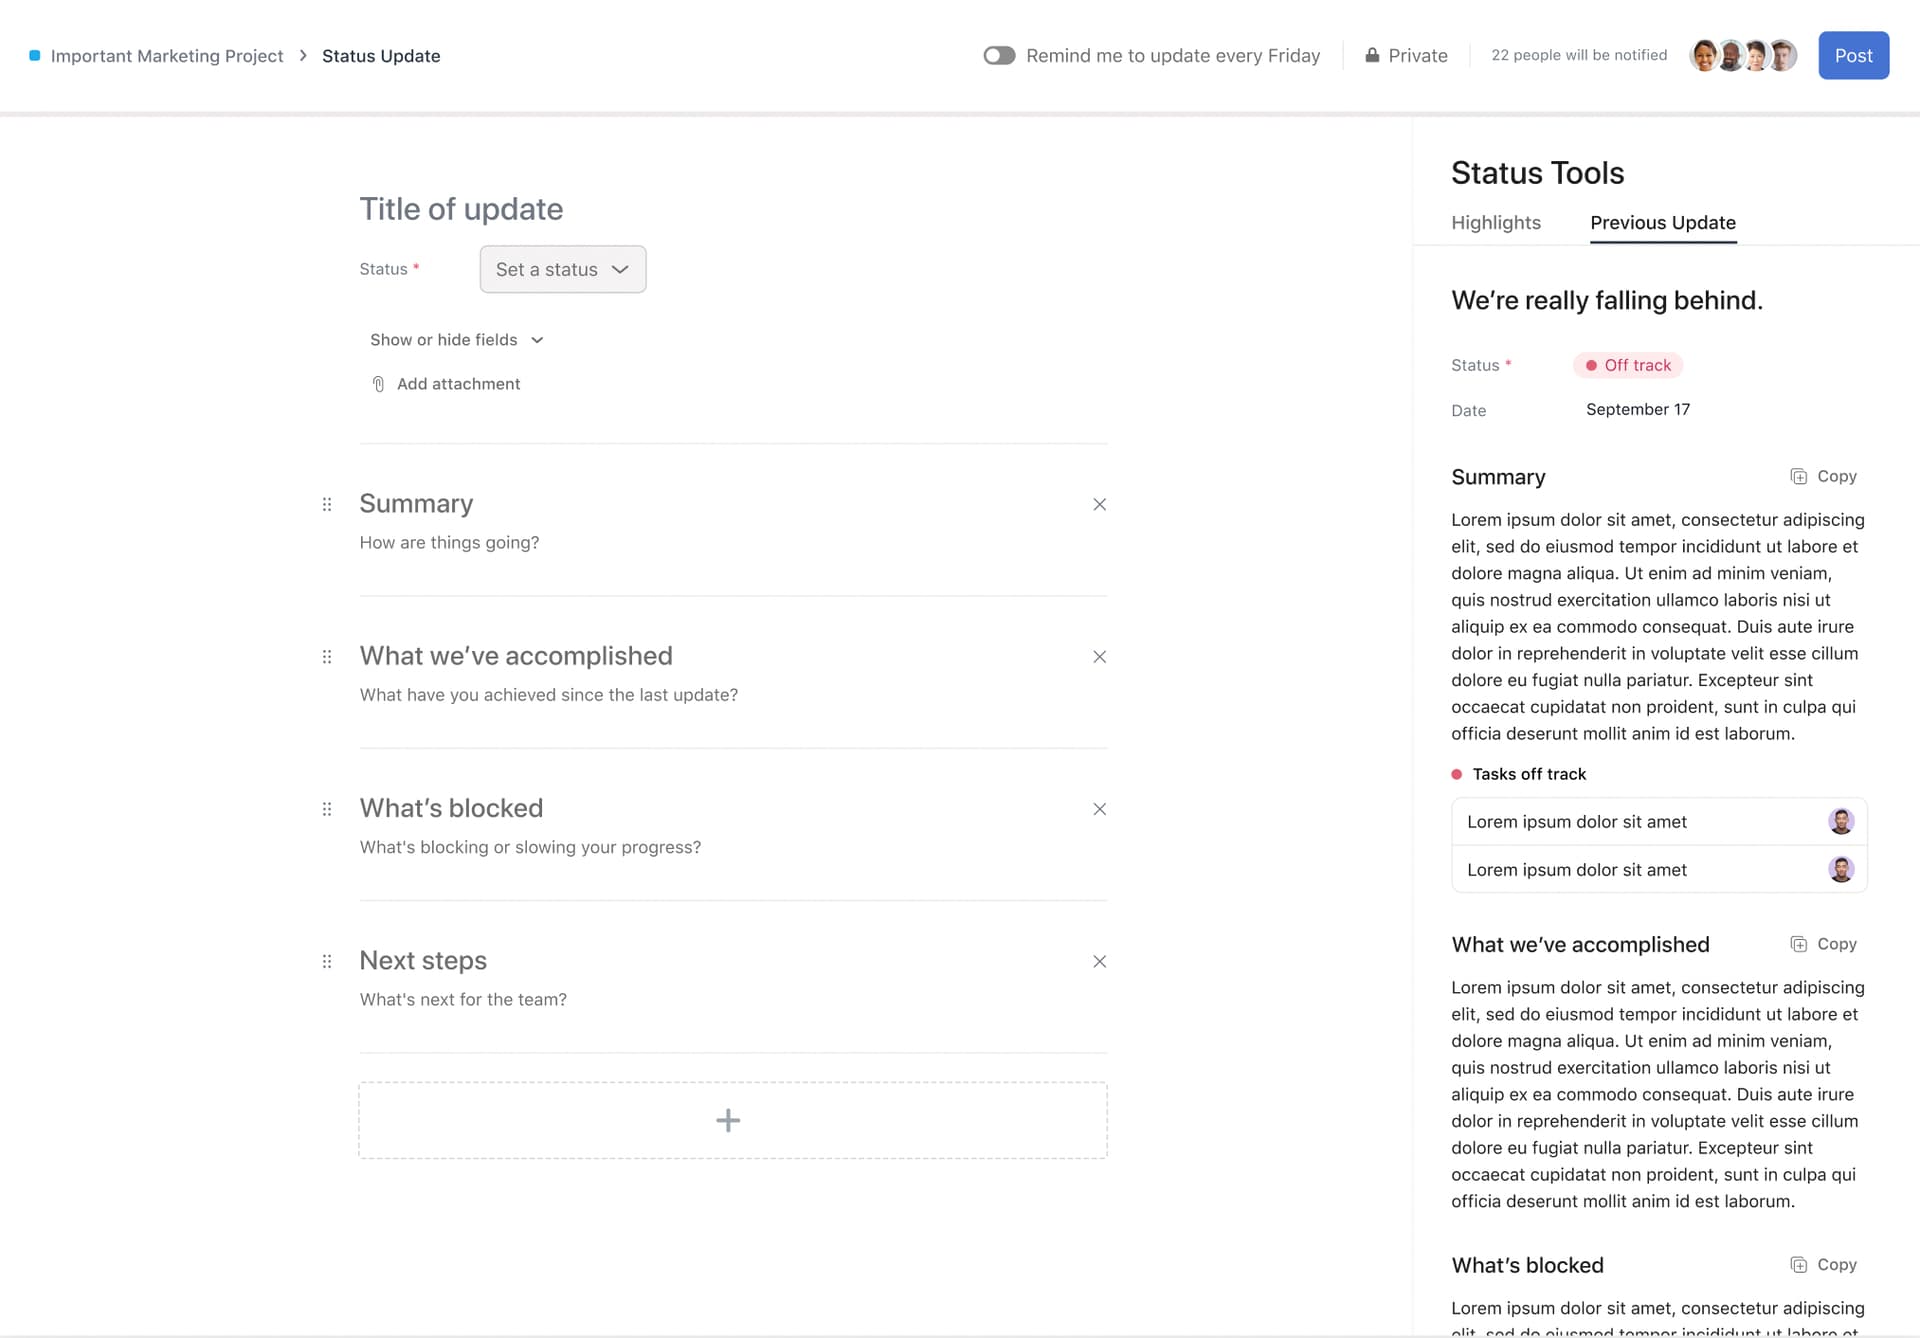
Task: Click the drag handle beside Summary section
Action: (x=326, y=504)
